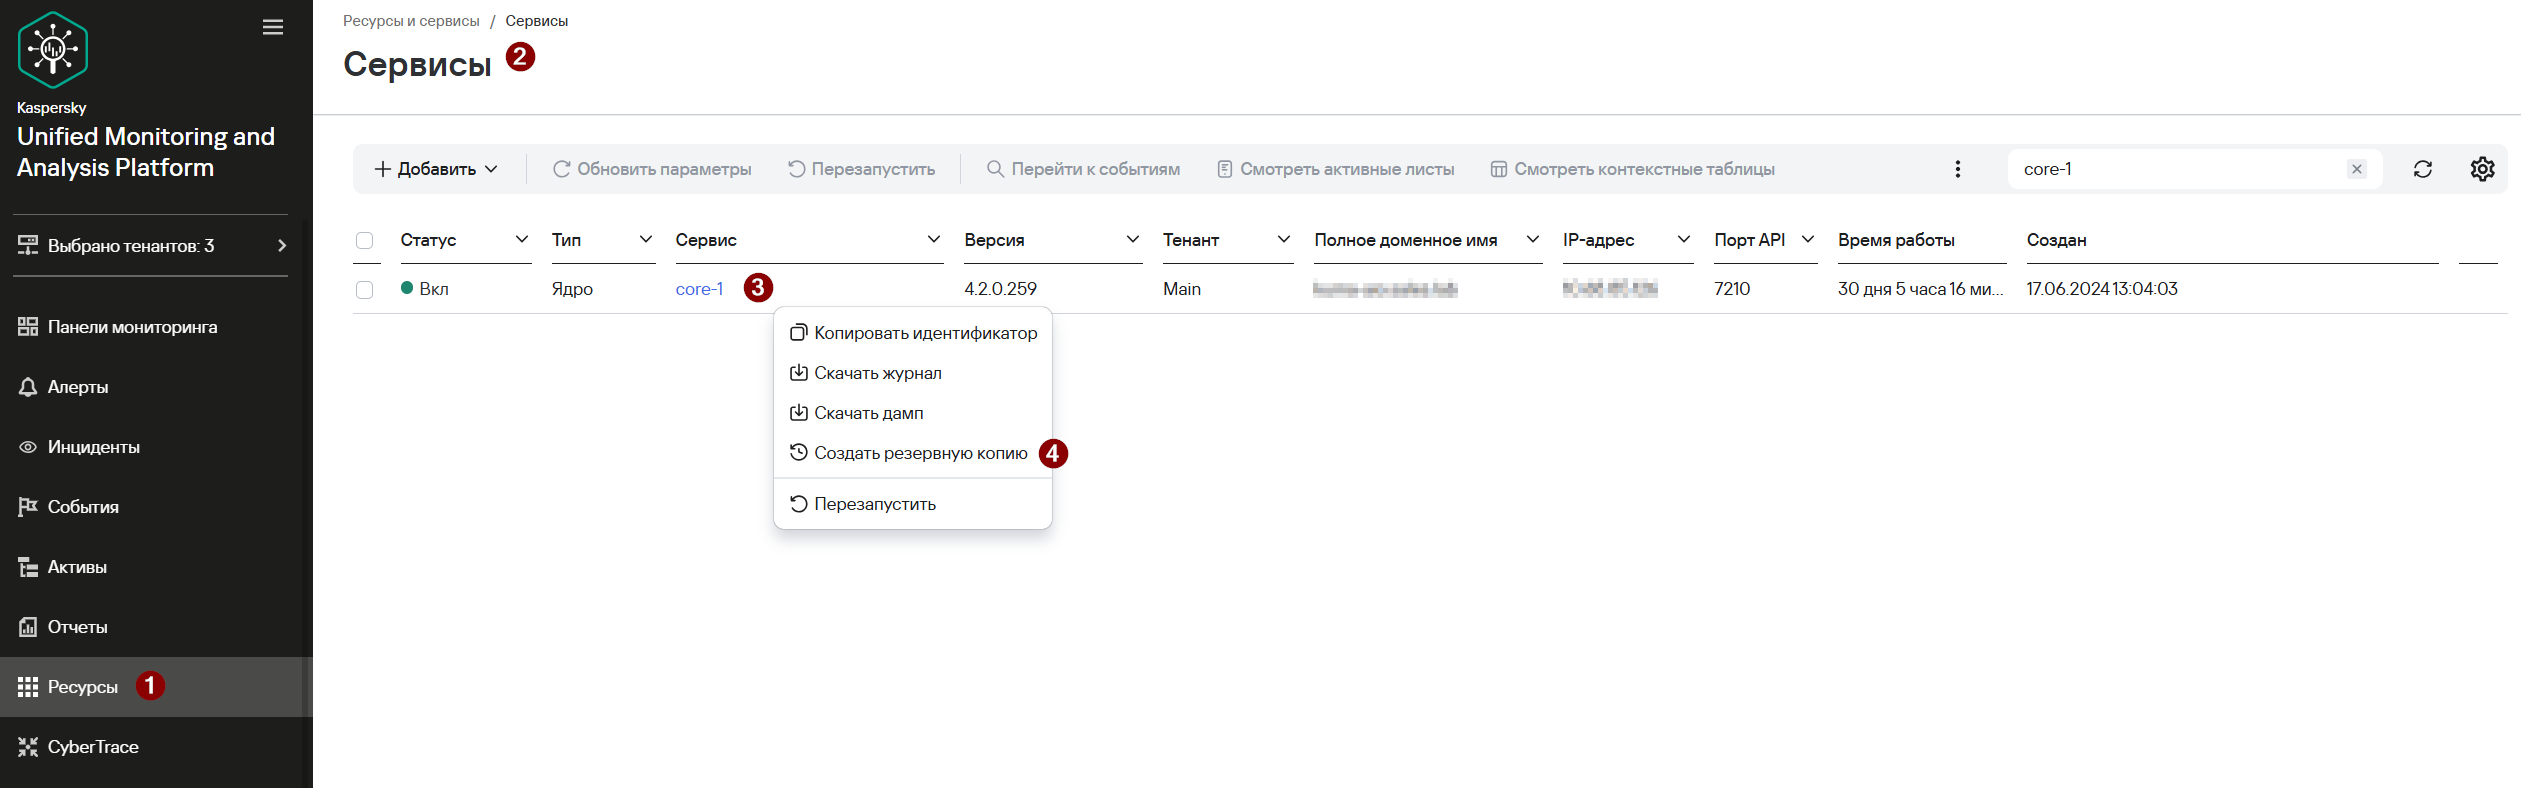Screen dimensions: 2521x788
Task: Click the API port value 7210
Action: pos(1732,289)
